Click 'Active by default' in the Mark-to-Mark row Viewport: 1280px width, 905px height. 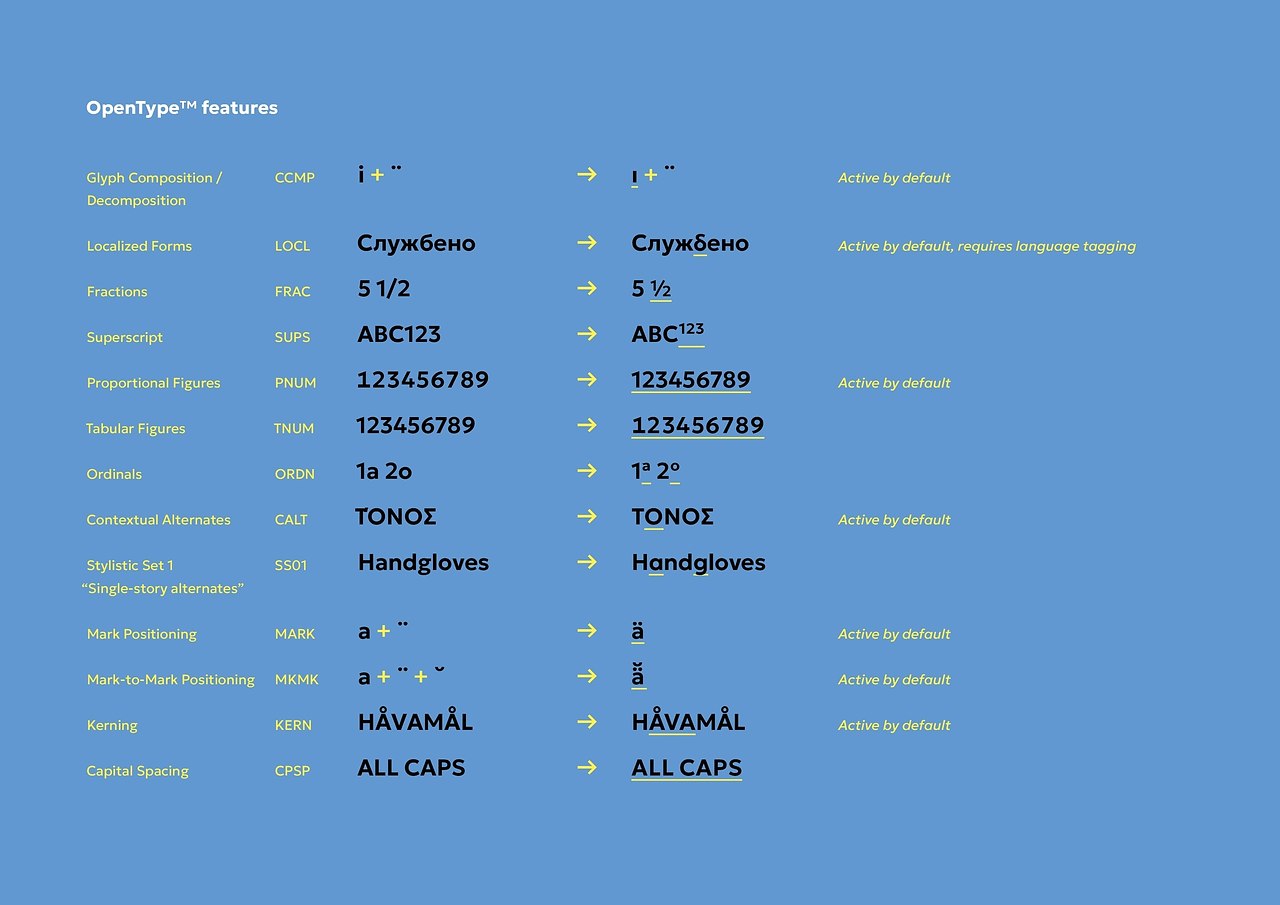point(895,680)
